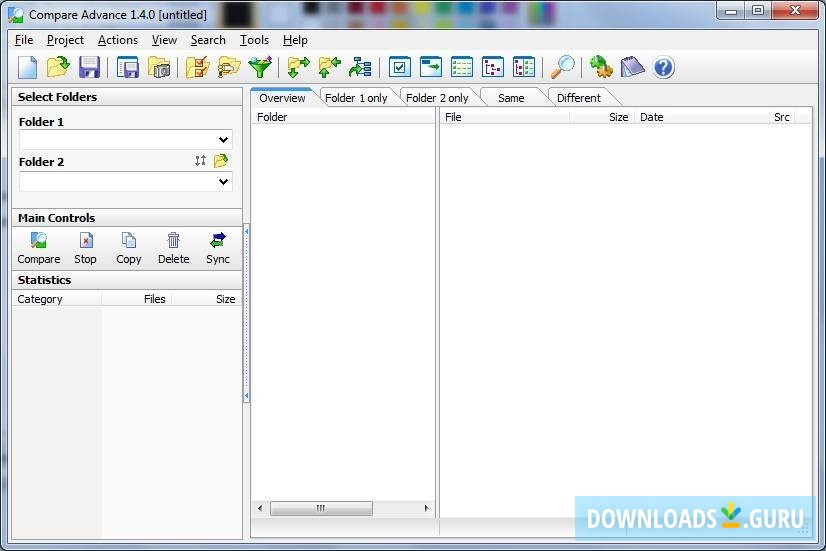Click the green arrow tree structure icon
Image resolution: width=826 pixels, height=551 pixels.
tap(360, 67)
